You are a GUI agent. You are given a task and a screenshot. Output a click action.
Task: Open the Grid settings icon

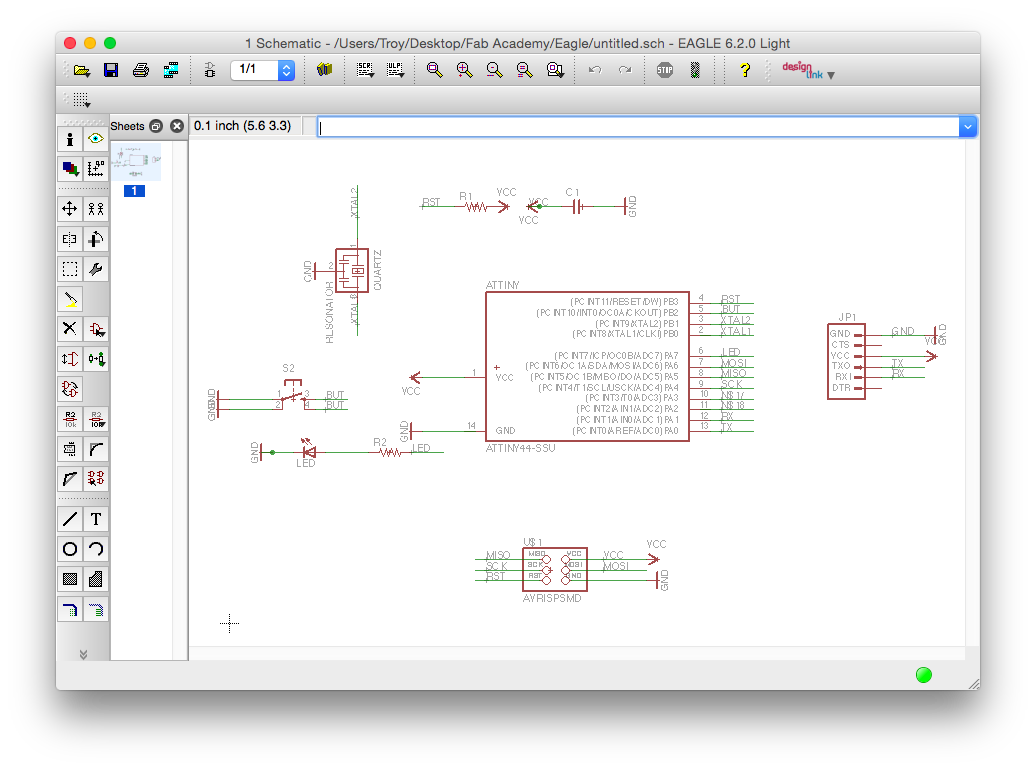click(x=82, y=100)
